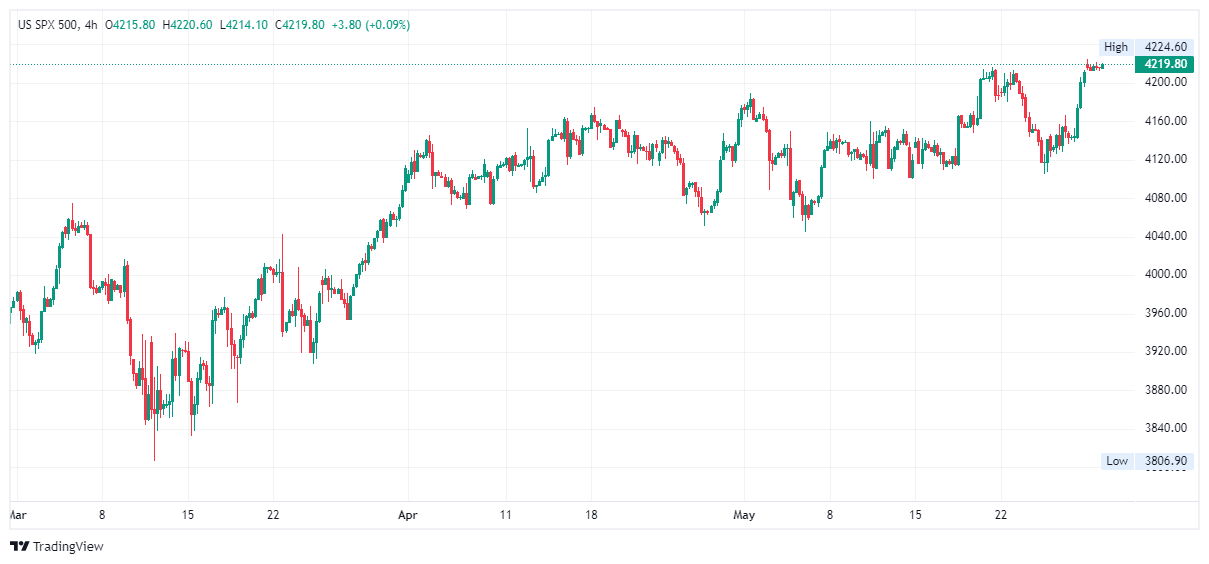Viewport: 1209px width, 564px height.
Task: Click the TradingView logo icon
Action: (x=19, y=546)
